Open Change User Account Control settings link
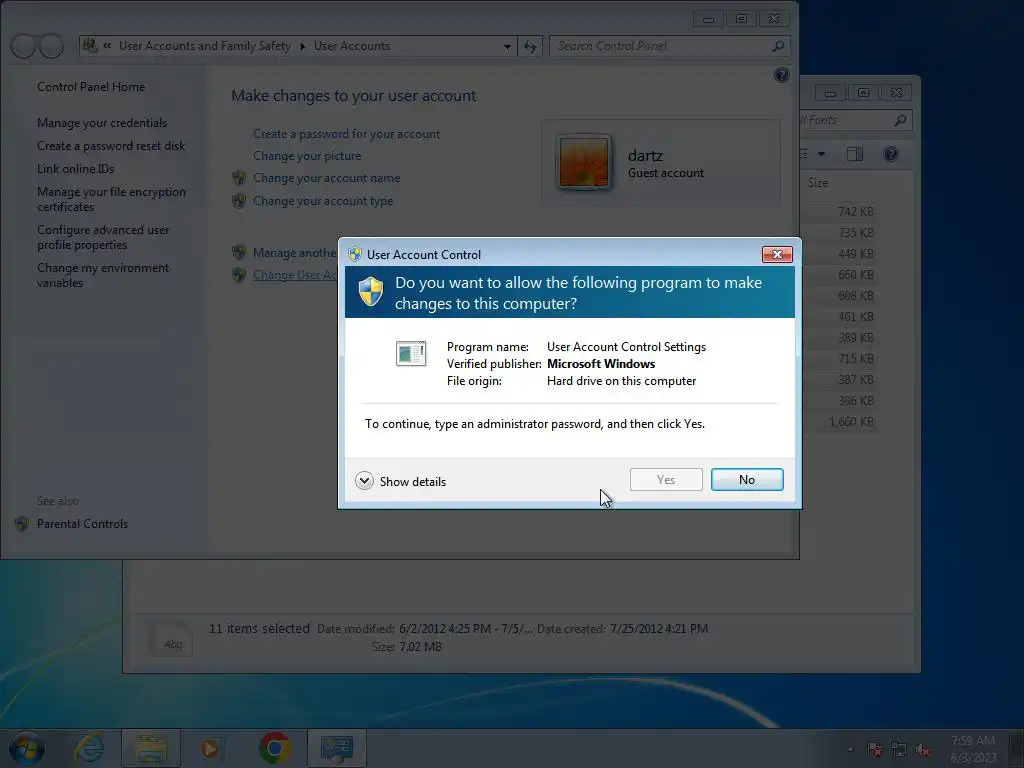The width and height of the screenshot is (1024, 768). 295,275
